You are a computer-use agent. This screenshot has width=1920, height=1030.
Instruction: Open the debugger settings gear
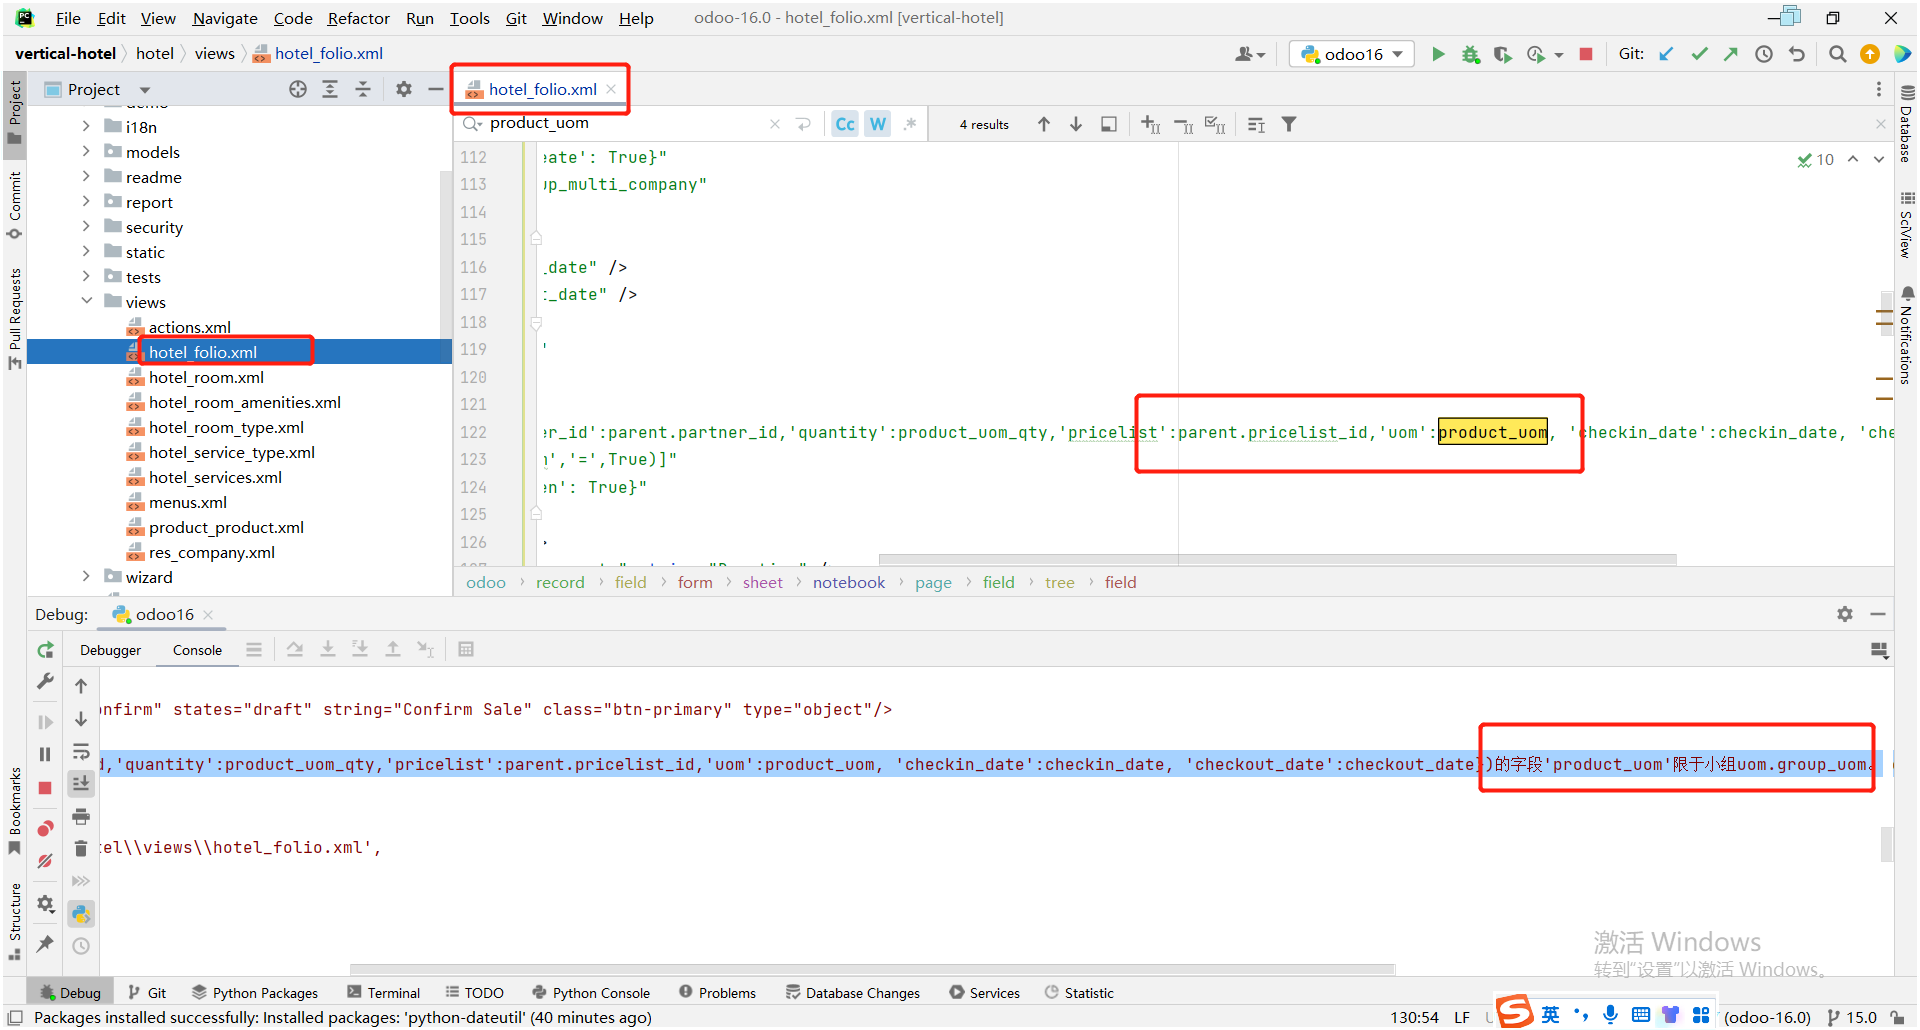pyautogui.click(x=1845, y=614)
